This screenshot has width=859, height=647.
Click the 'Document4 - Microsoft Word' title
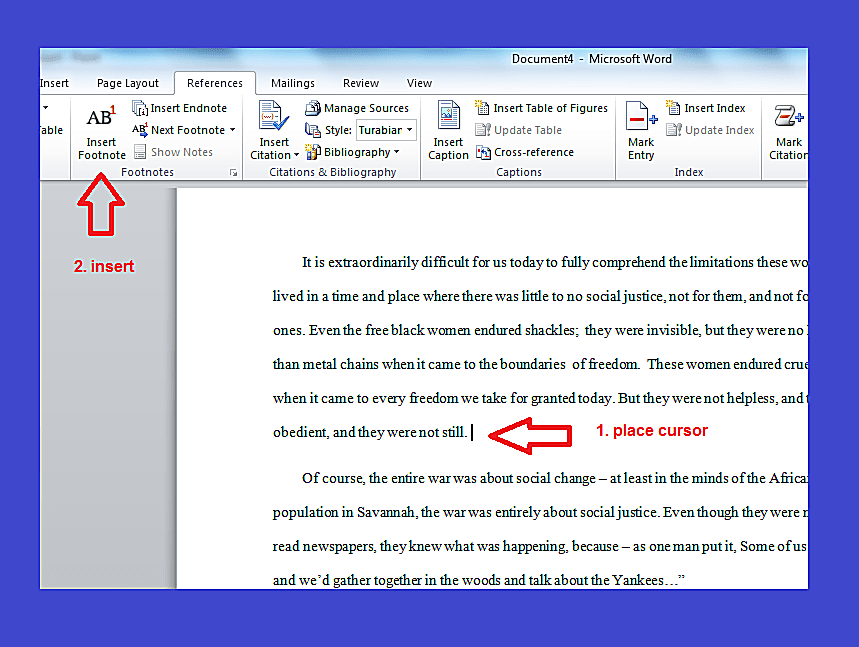[592, 59]
